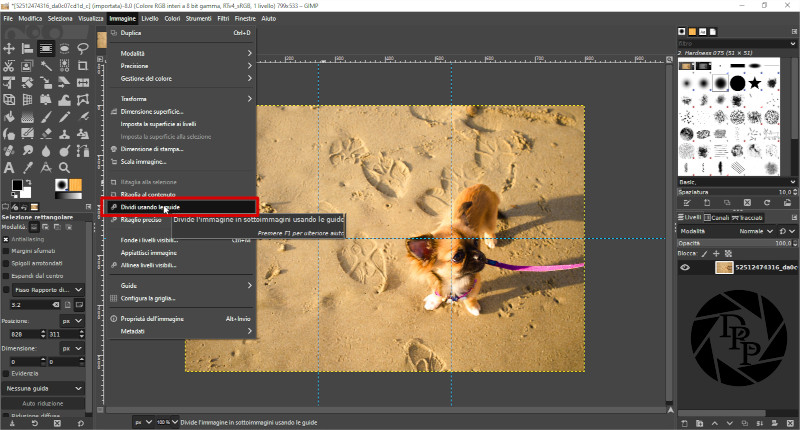Enable the Margini sfumati checkbox
The image size is (800, 430).
[5, 251]
